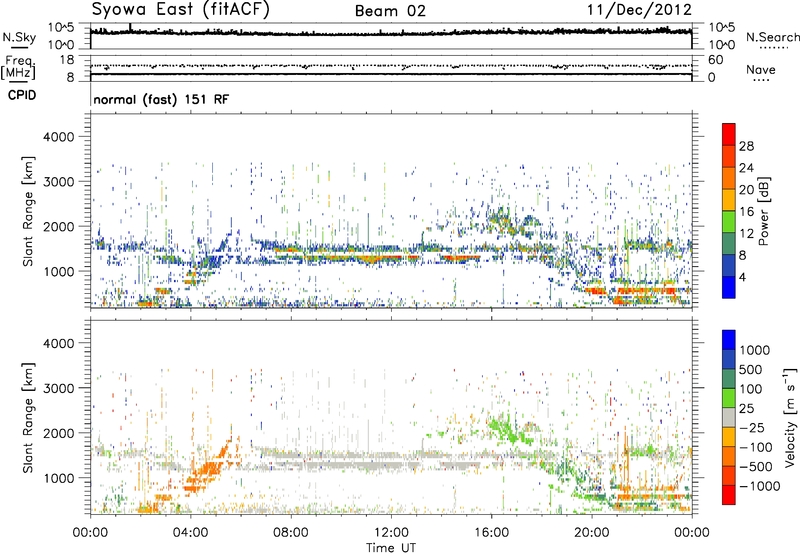Click the '500' velocity colorbar label
Screen dimensions: 800x554
point(751,370)
